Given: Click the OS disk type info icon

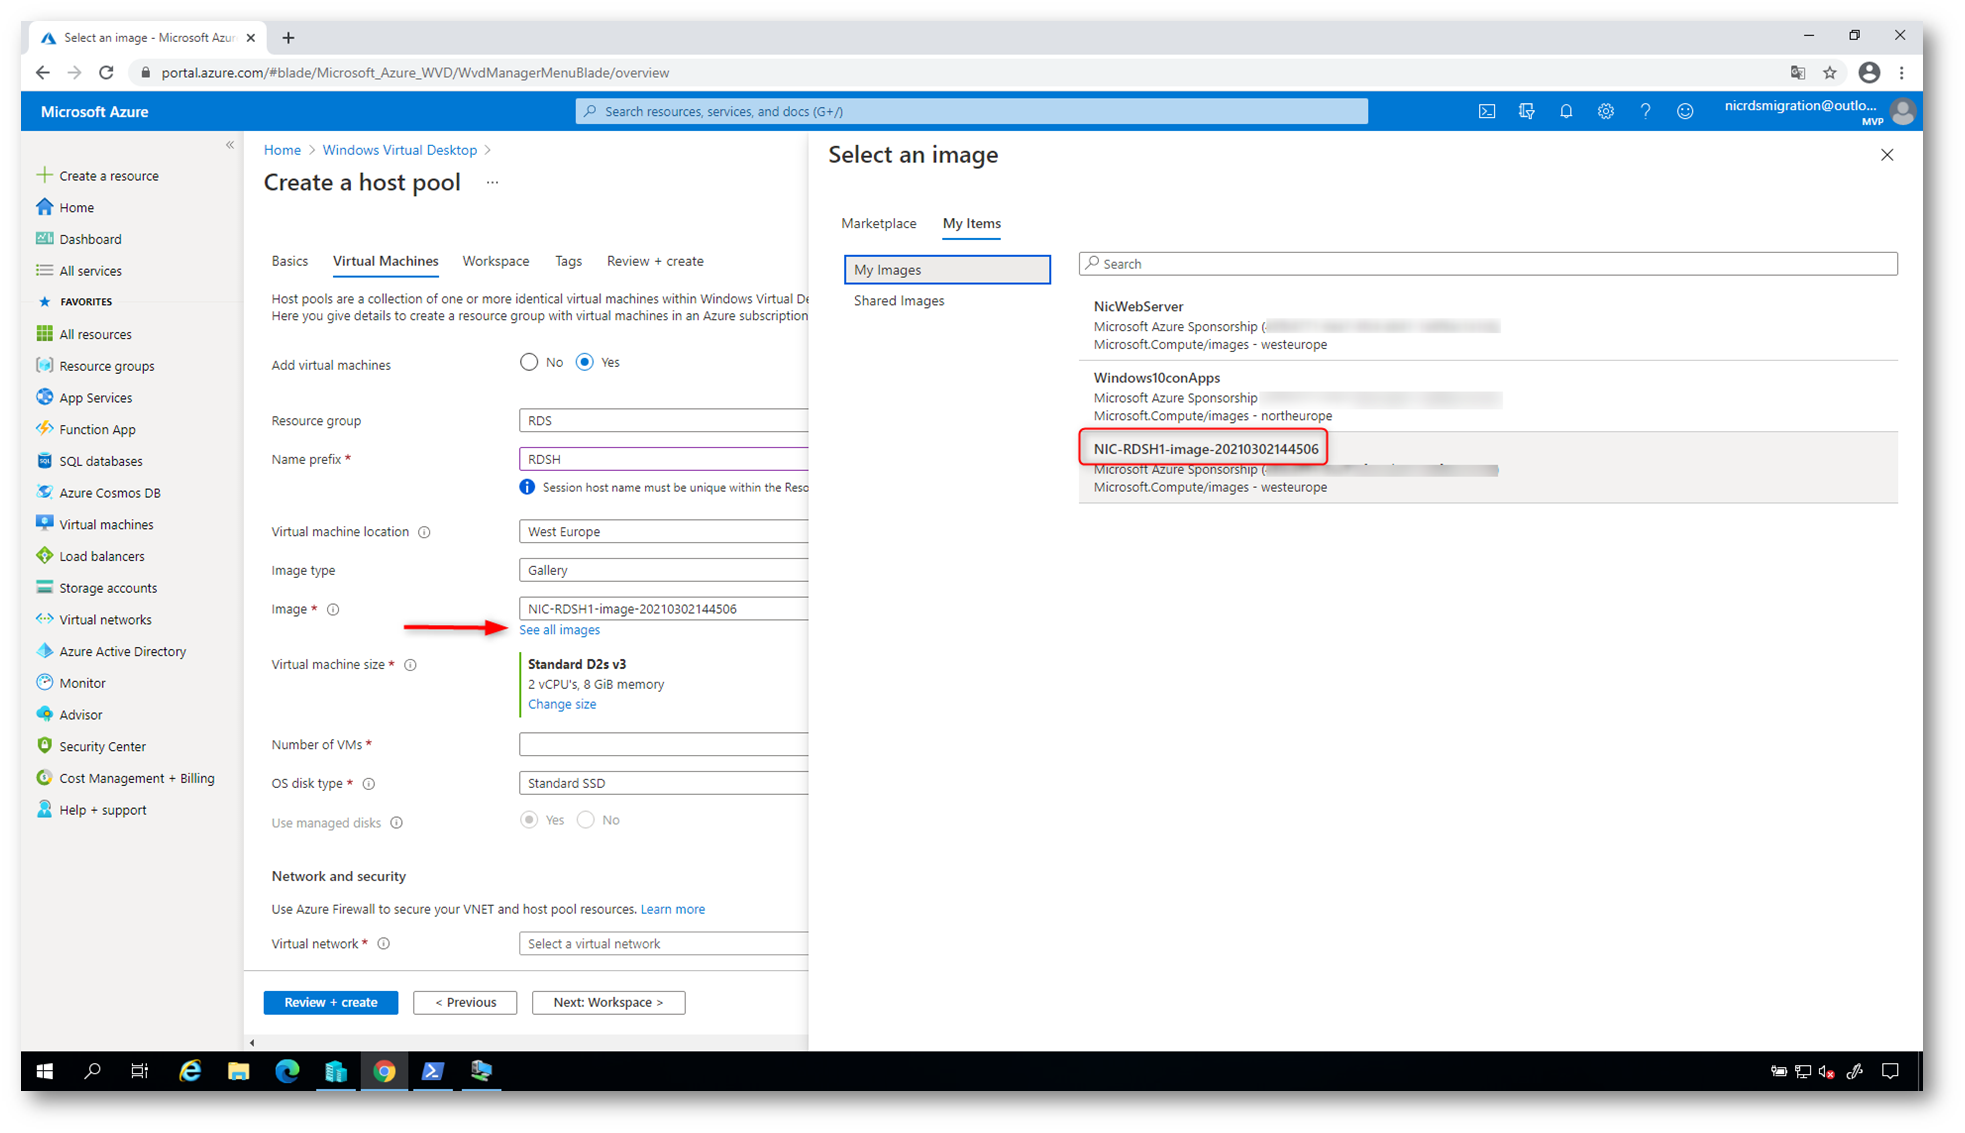Looking at the screenshot, I should [369, 784].
